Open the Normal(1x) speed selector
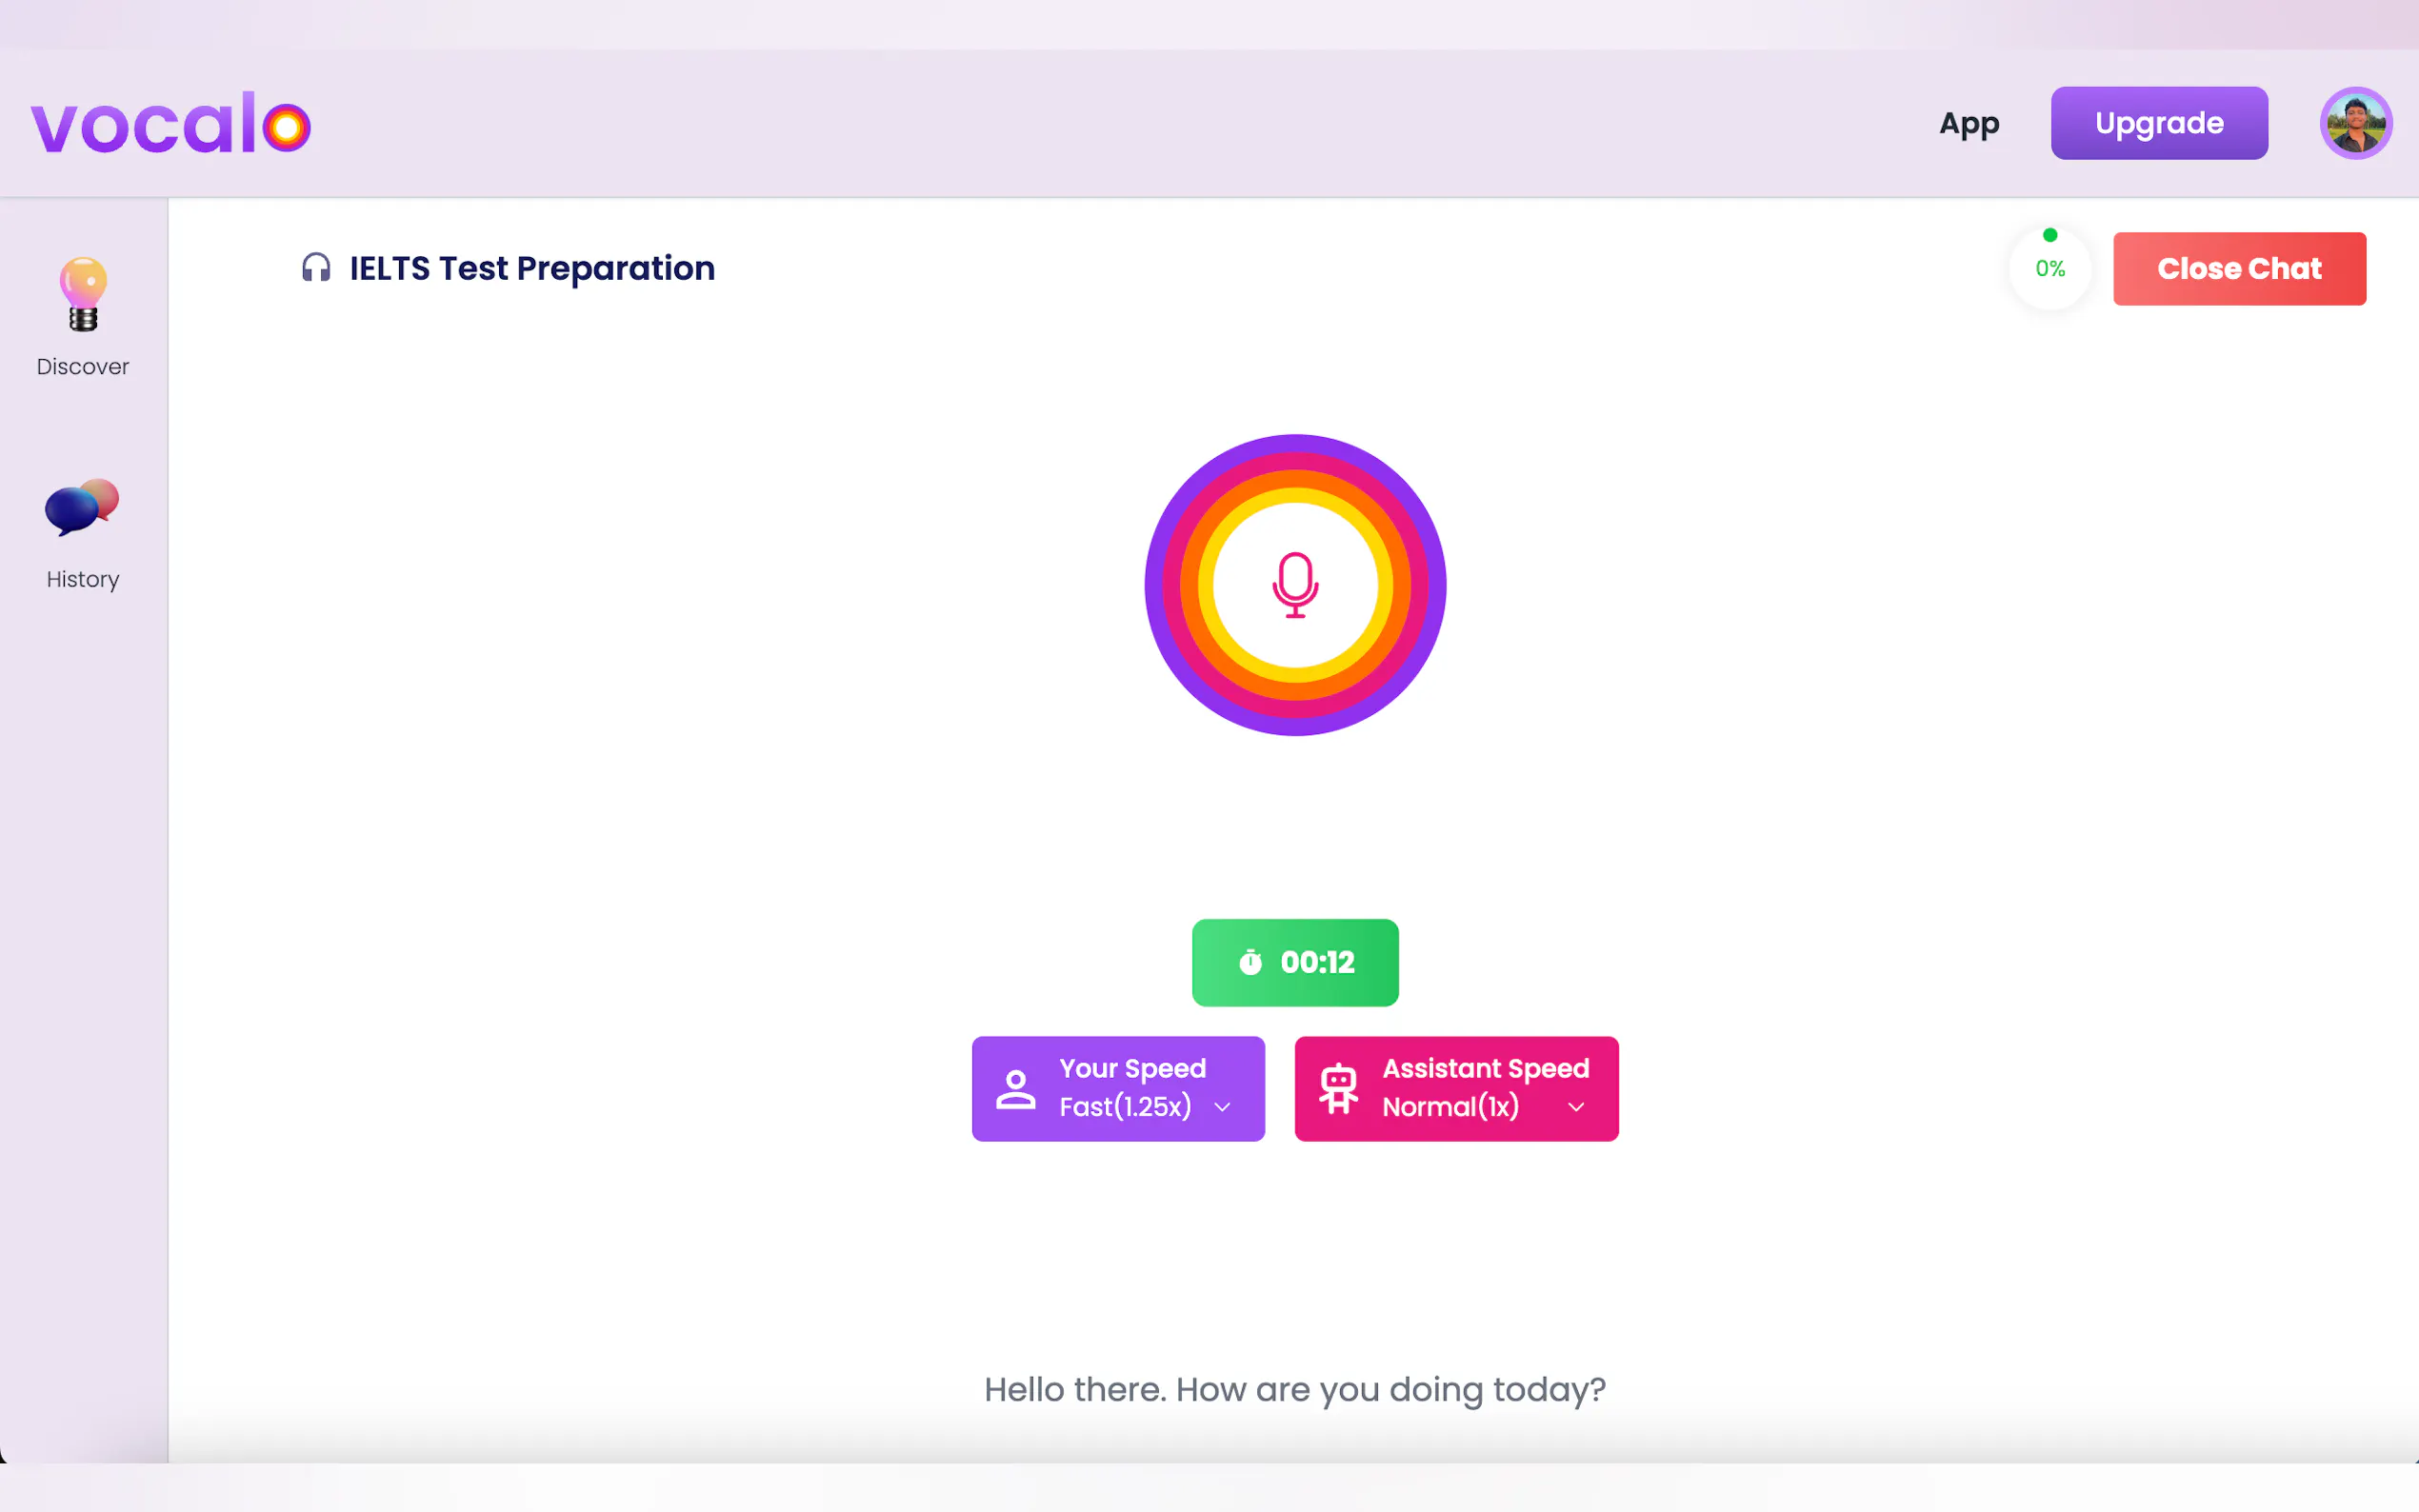 pyautogui.click(x=1450, y=1107)
